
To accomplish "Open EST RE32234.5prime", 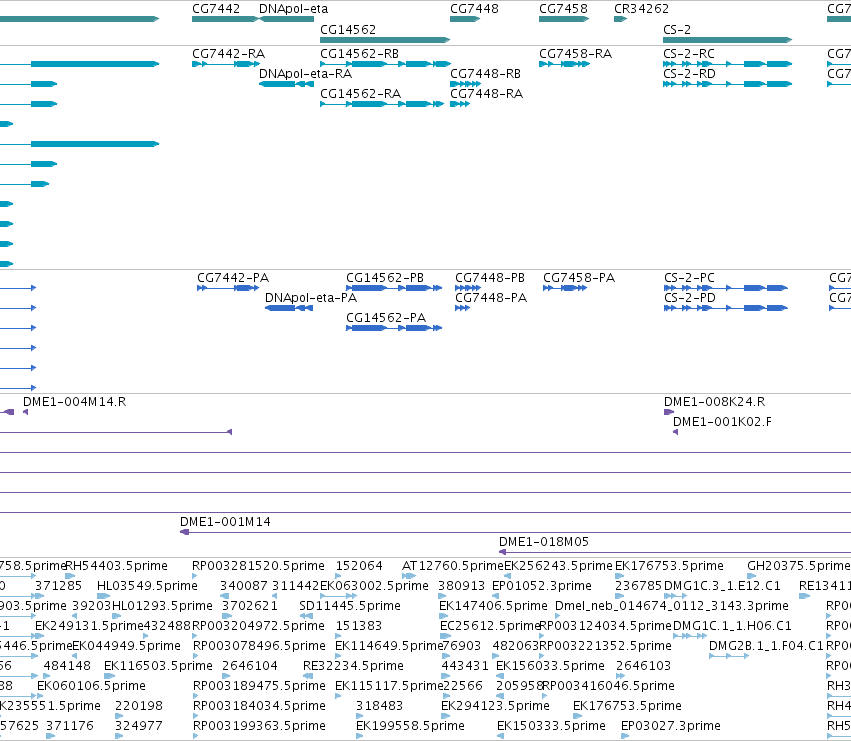I will coord(353,666).
